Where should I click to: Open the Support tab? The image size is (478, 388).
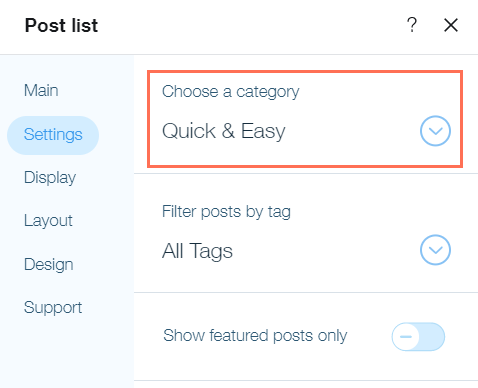click(x=53, y=308)
